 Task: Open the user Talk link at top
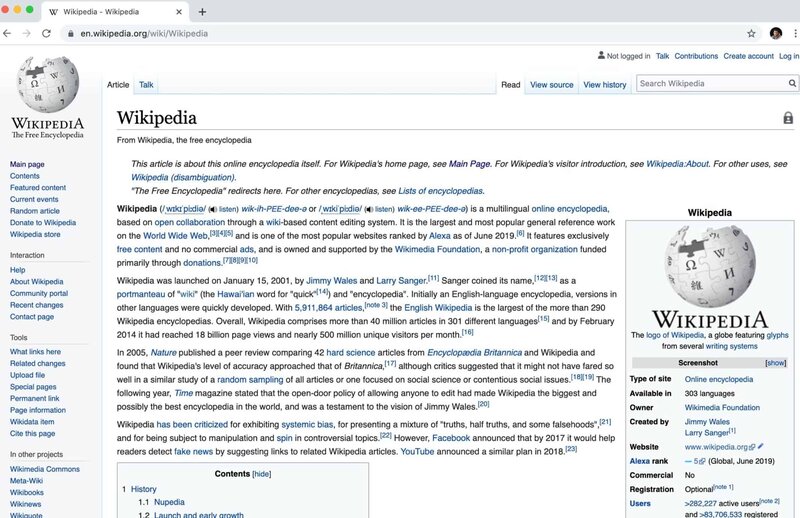[662, 56]
